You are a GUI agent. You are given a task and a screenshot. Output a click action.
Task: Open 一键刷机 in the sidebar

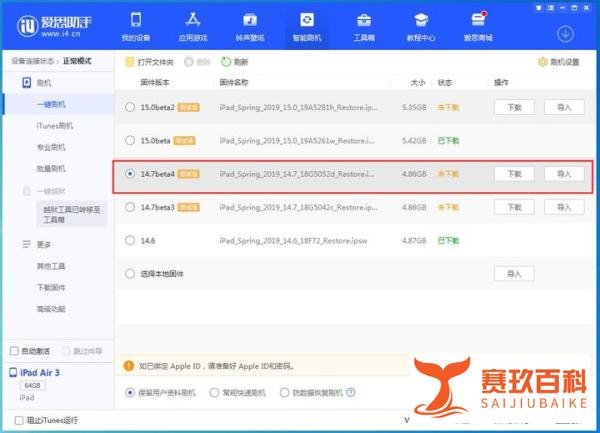point(59,104)
